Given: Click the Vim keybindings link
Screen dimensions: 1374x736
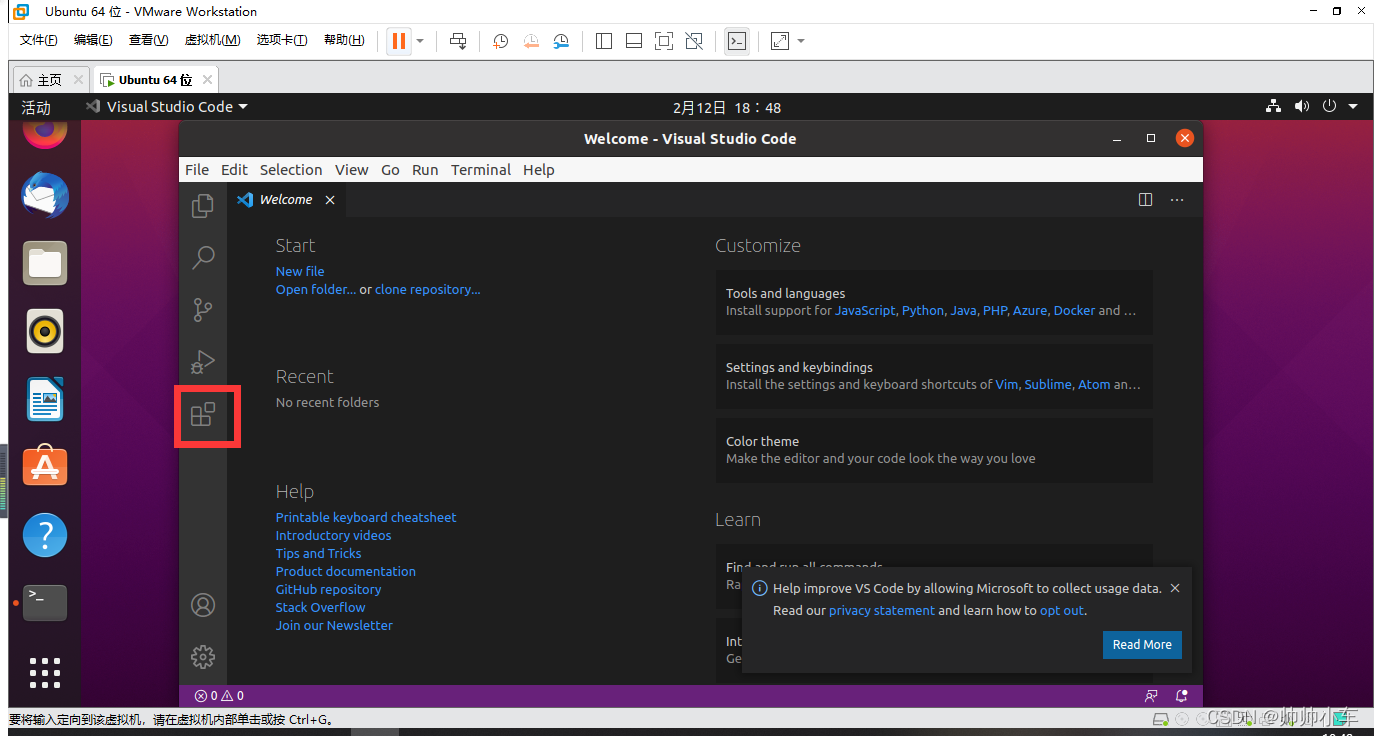Looking at the screenshot, I should click(x=1007, y=384).
